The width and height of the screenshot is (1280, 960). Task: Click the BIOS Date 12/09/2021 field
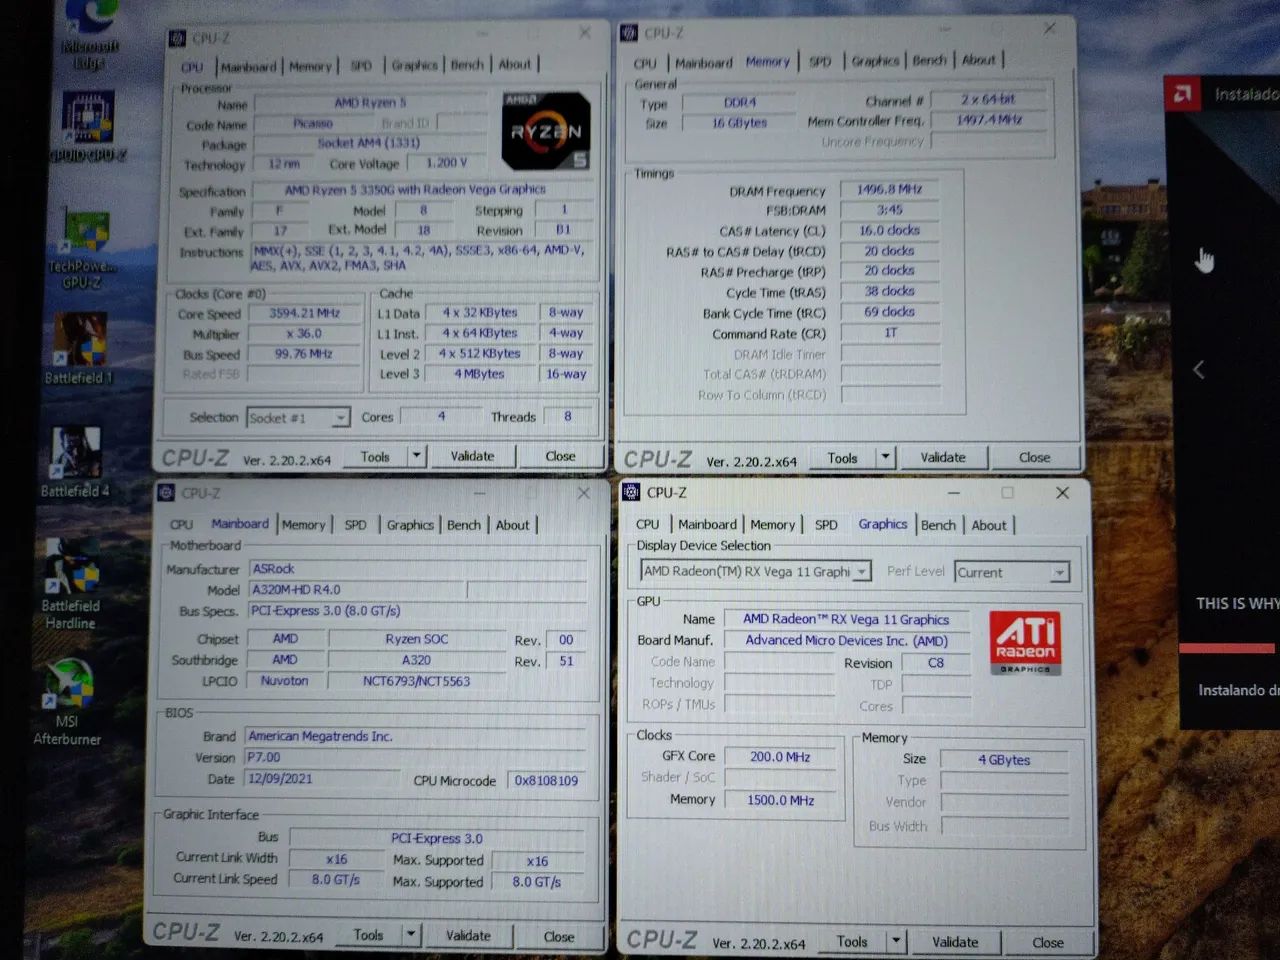click(x=322, y=779)
